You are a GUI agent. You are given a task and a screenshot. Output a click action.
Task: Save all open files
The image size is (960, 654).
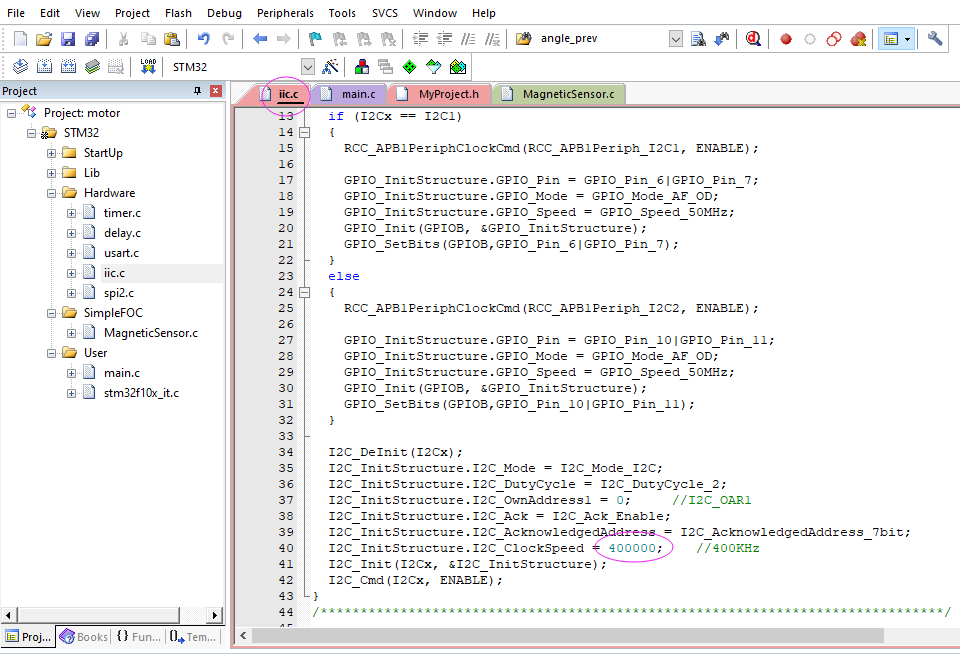point(91,38)
